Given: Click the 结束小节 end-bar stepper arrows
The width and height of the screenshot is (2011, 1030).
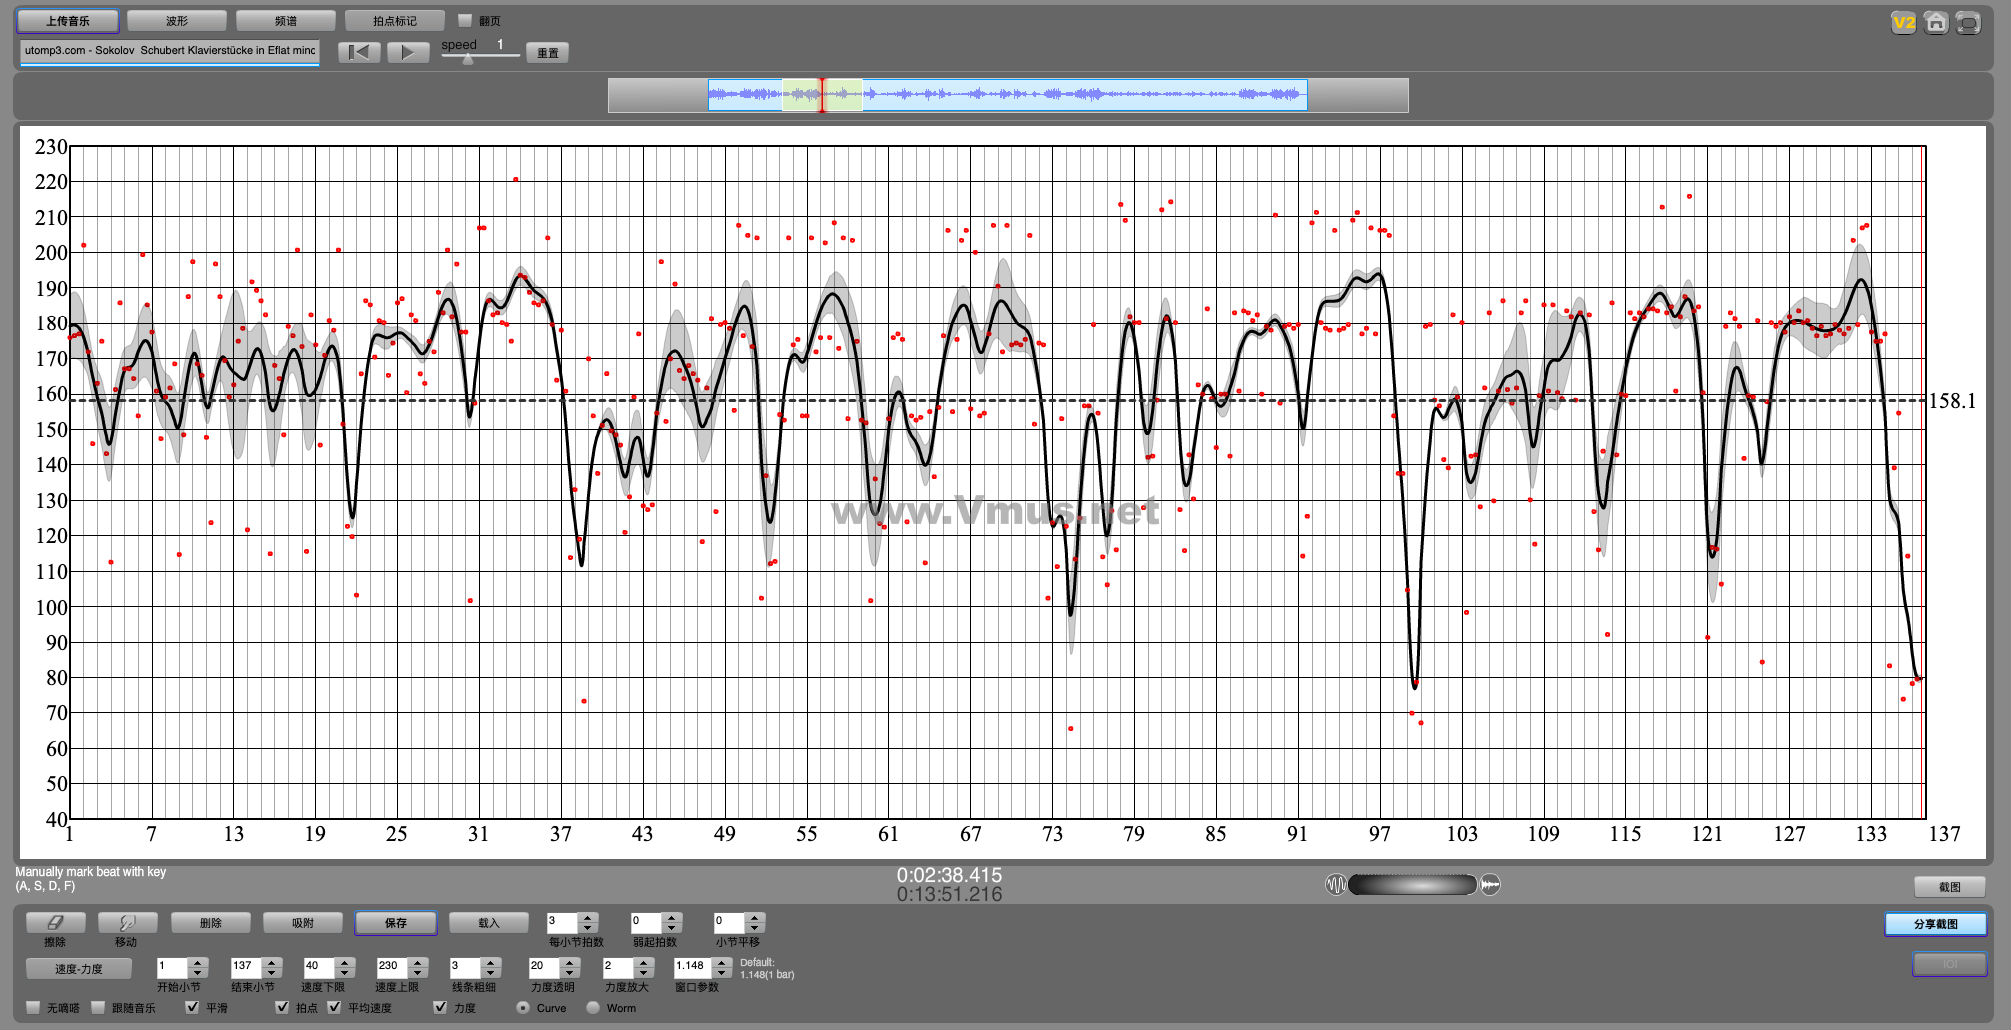Looking at the screenshot, I should pos(272,967).
